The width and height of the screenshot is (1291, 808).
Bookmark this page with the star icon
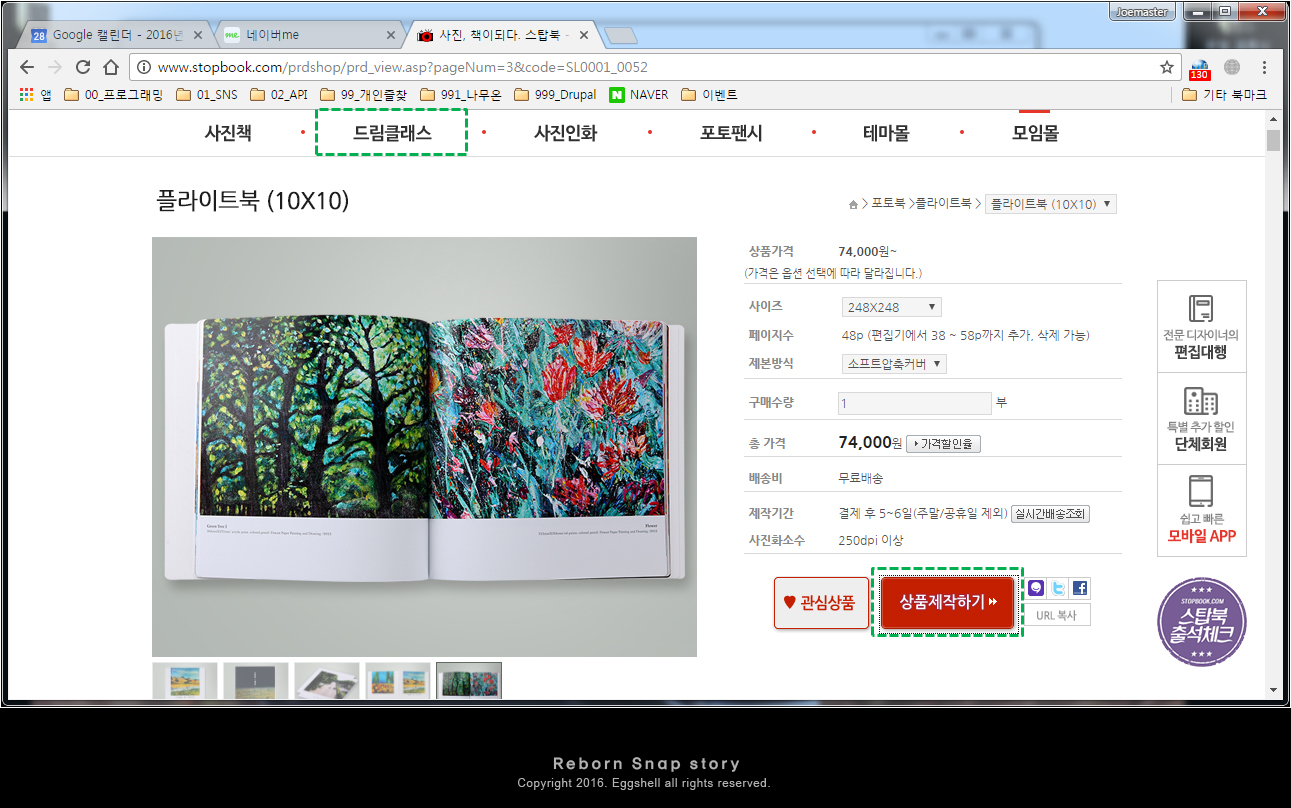(1166, 67)
